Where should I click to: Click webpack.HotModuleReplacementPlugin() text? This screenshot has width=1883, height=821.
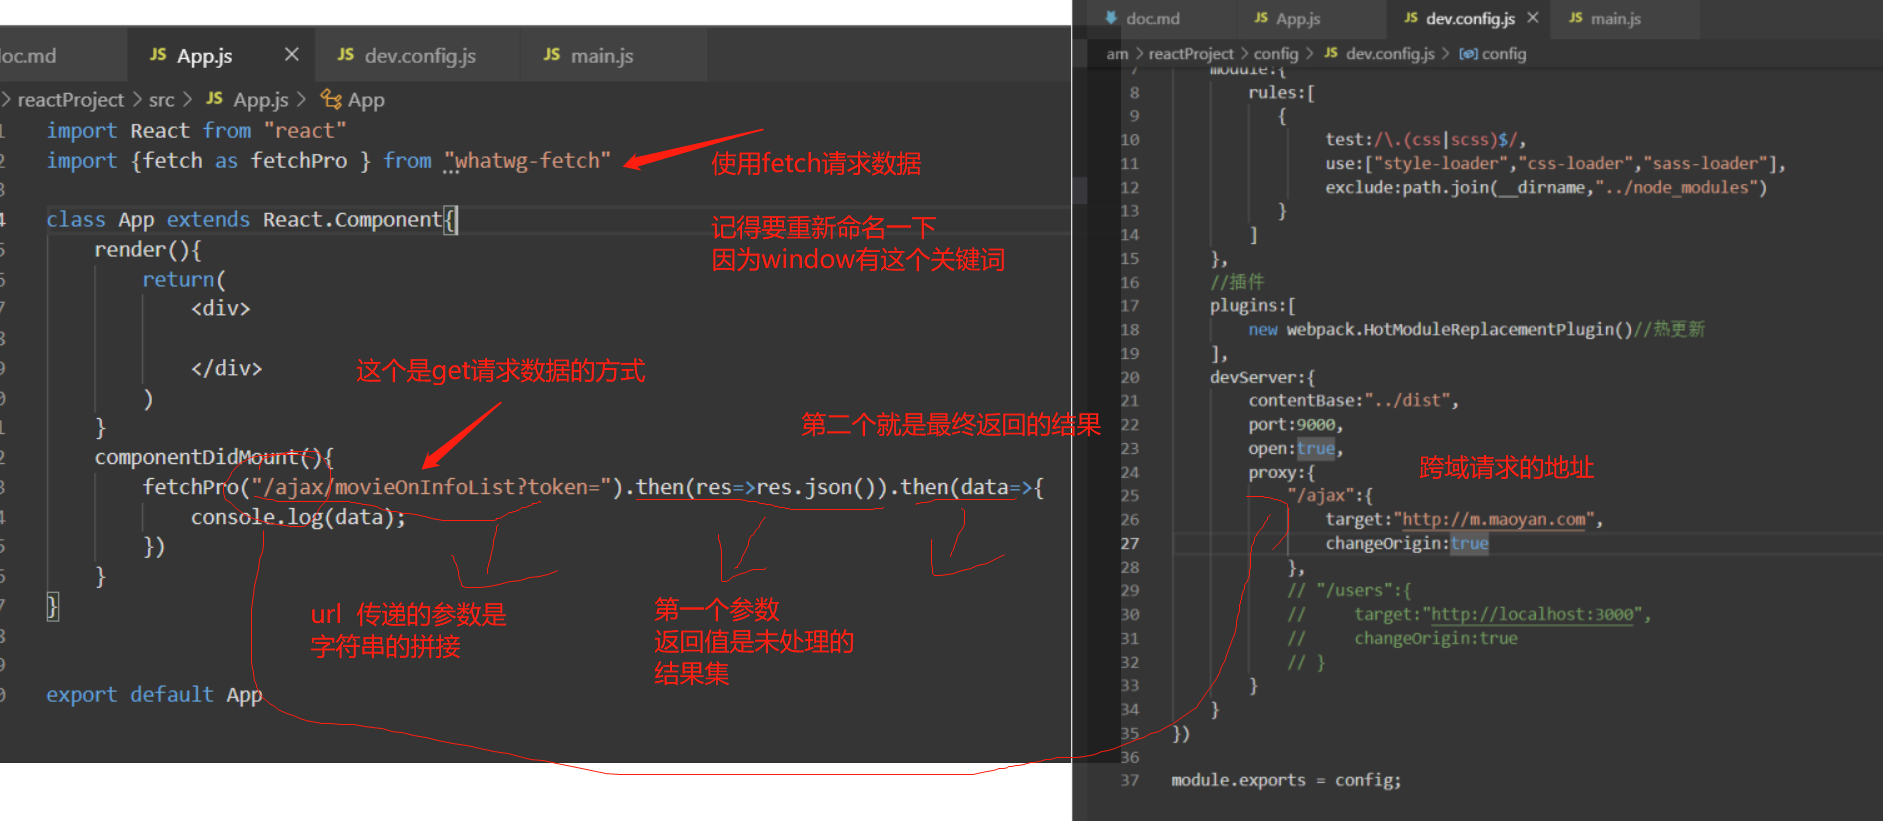click(1459, 330)
